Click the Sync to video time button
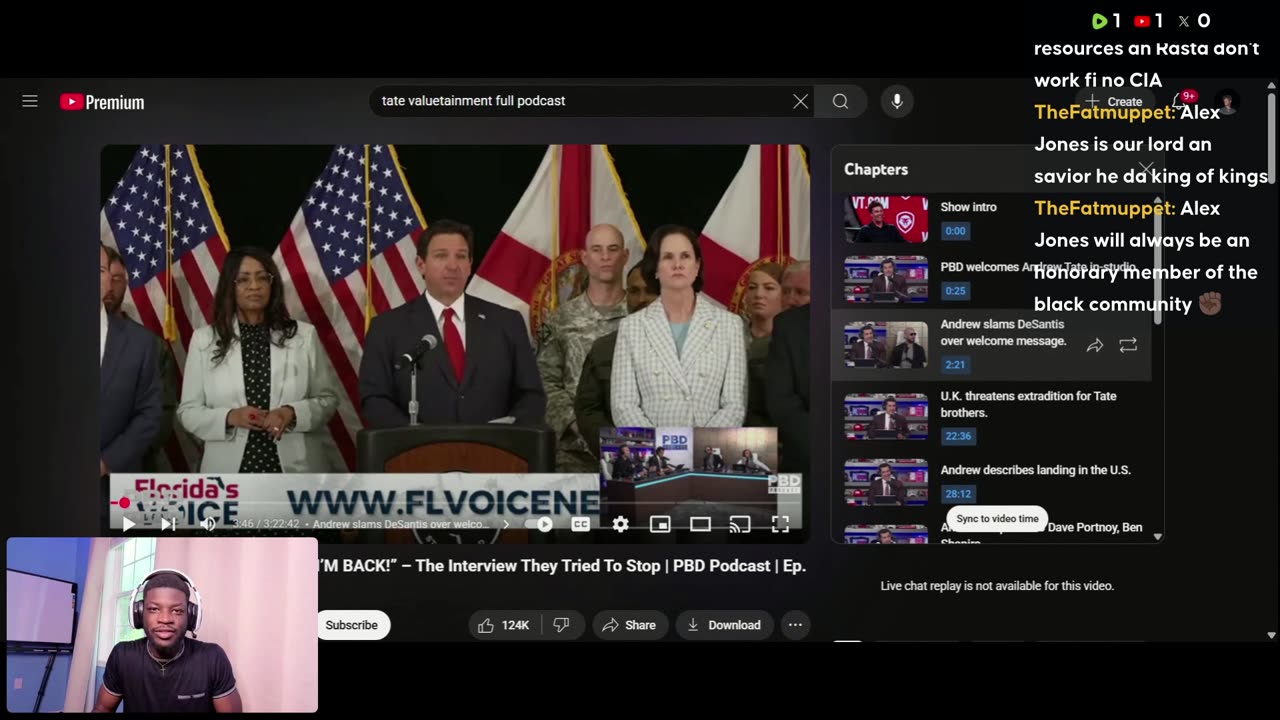 tap(997, 519)
